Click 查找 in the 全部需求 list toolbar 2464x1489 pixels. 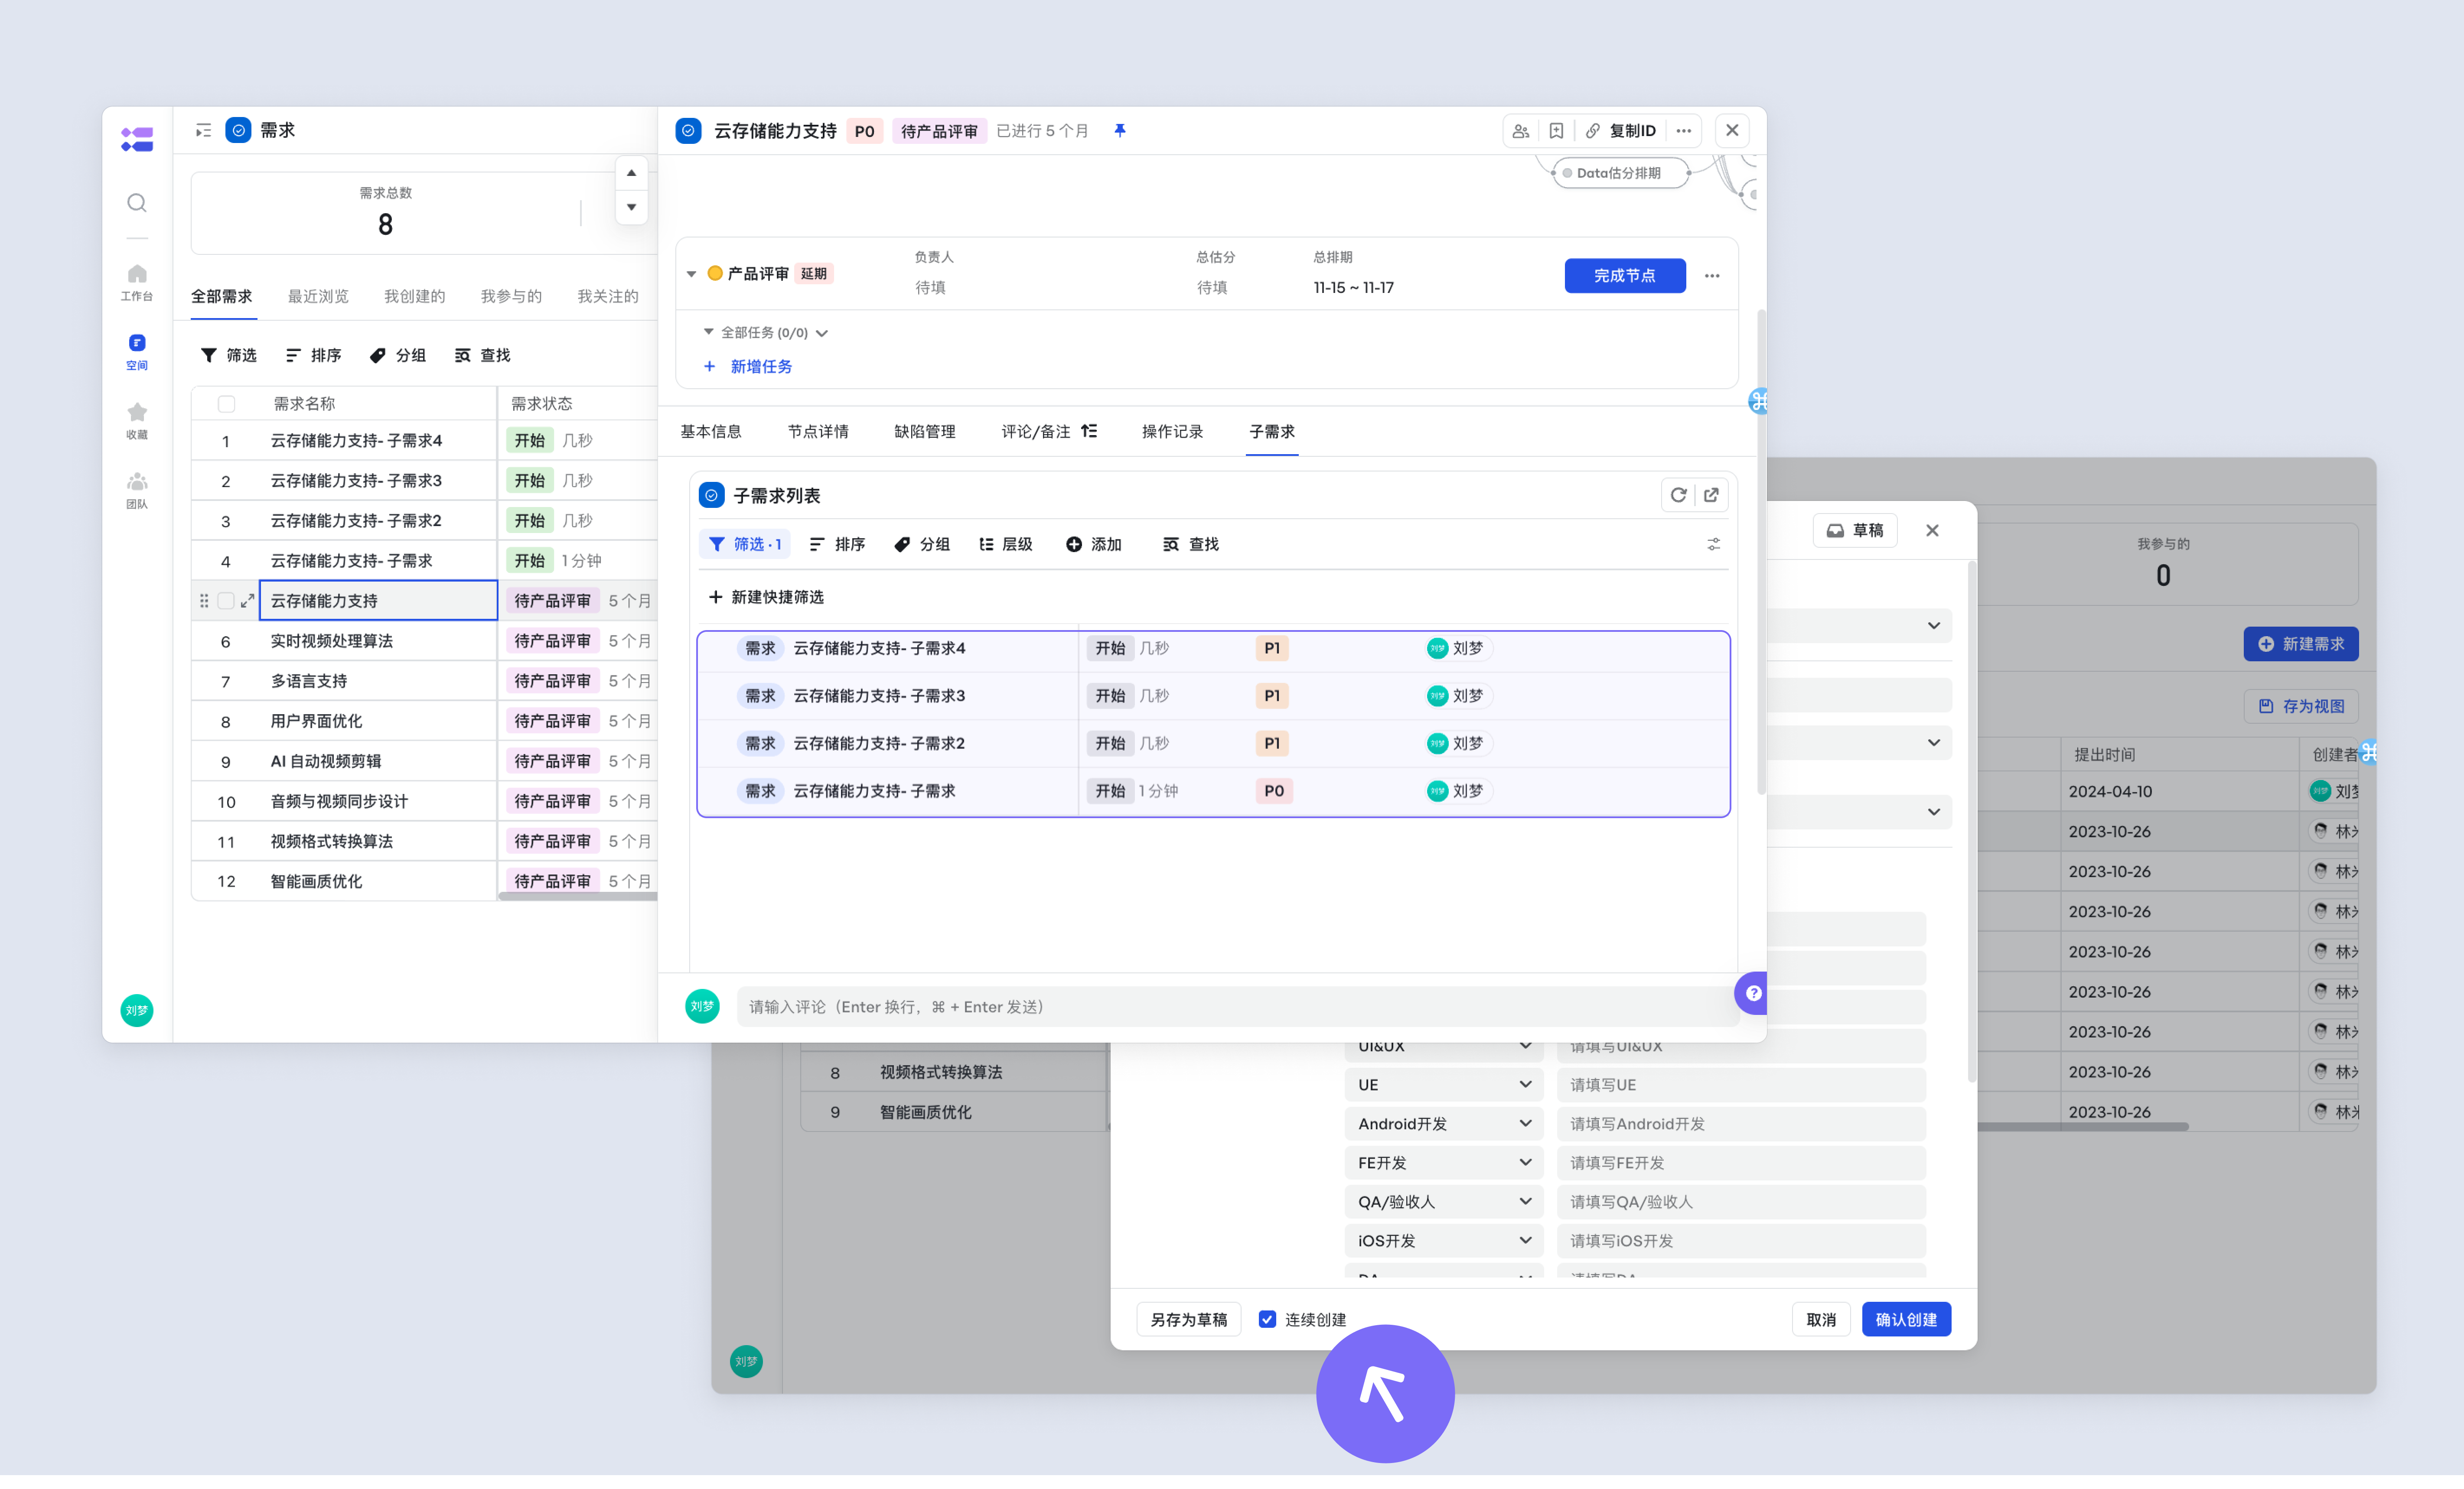click(x=483, y=355)
